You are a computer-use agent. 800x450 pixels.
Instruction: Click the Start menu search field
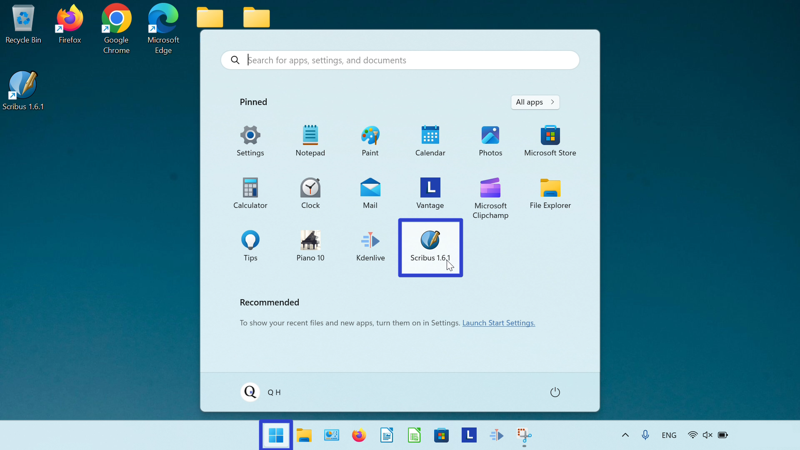[400, 60]
